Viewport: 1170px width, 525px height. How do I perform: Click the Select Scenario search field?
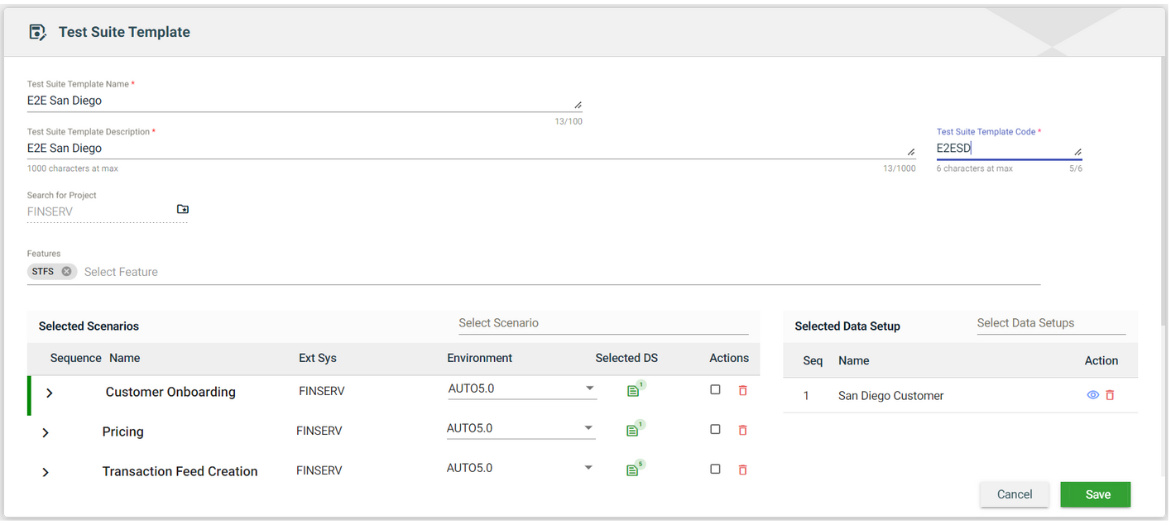coord(602,323)
